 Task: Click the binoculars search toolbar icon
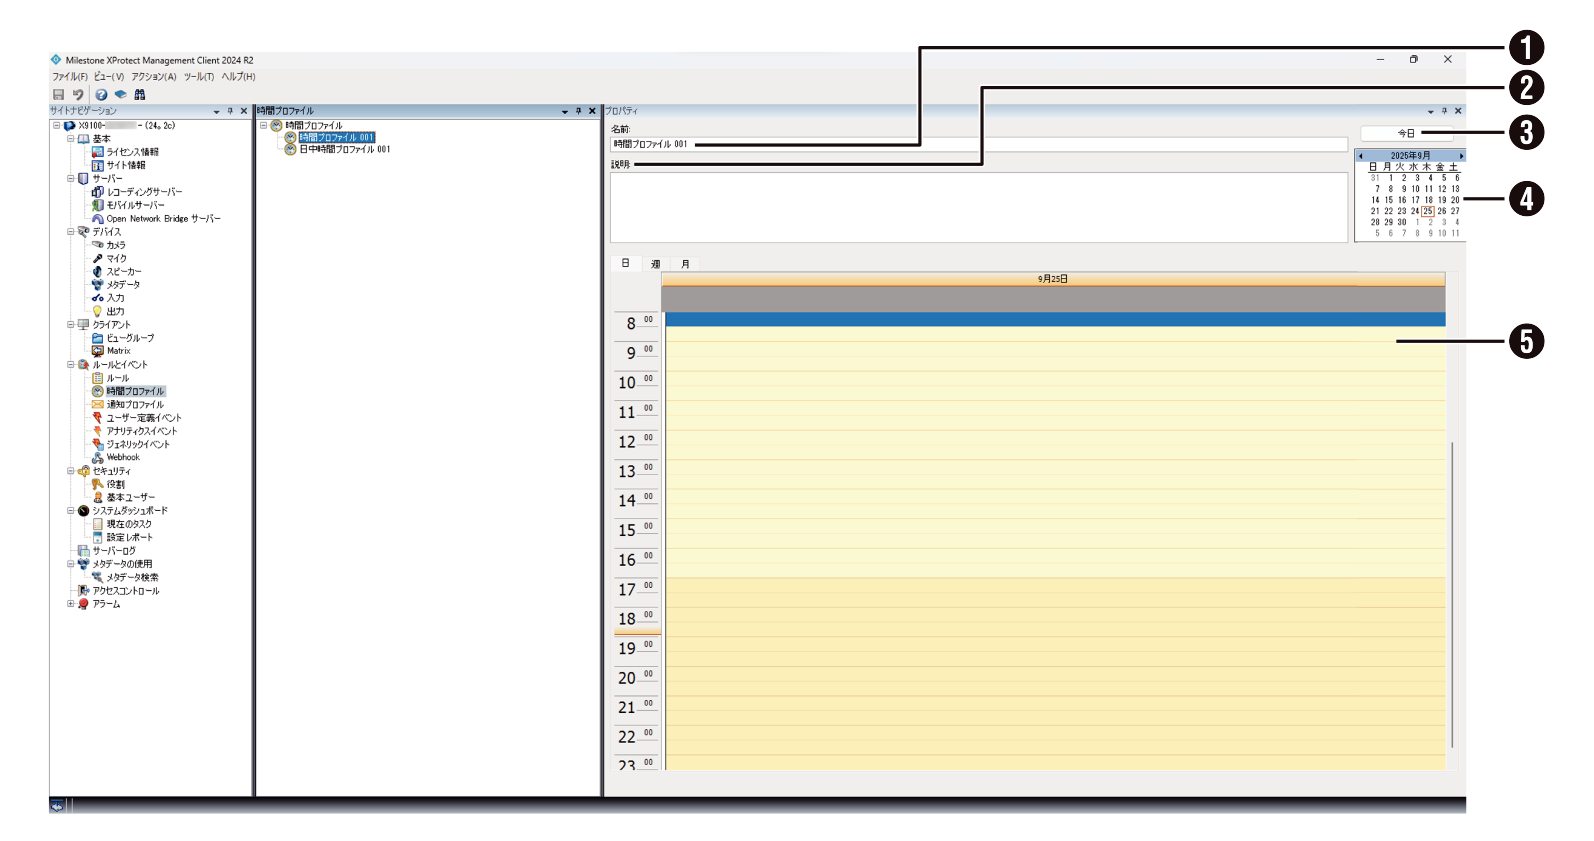(x=140, y=94)
